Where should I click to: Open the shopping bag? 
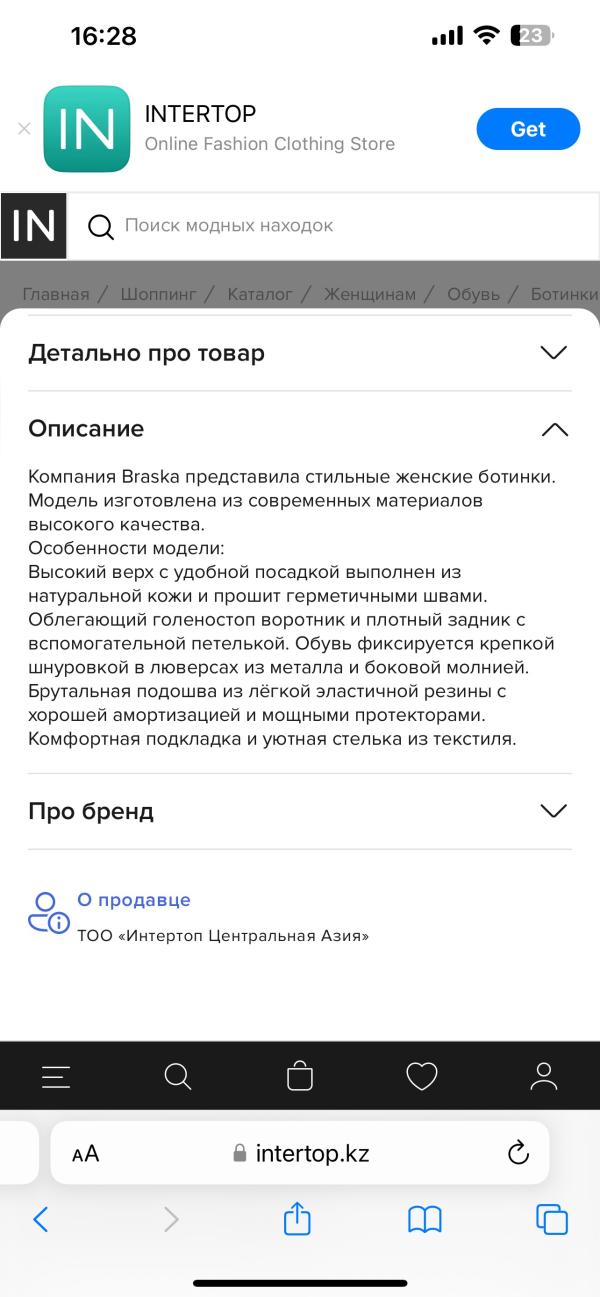(x=300, y=1076)
